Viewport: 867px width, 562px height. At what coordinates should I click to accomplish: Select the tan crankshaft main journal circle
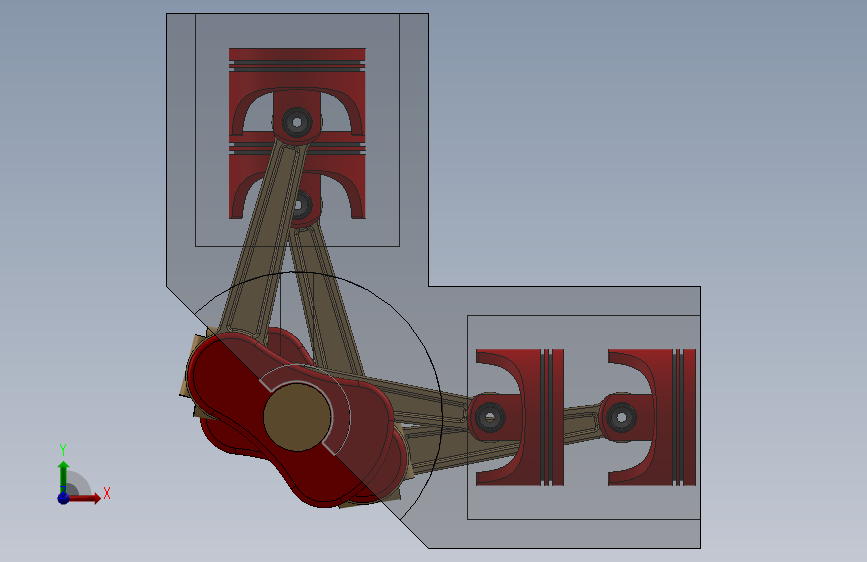pos(297,417)
